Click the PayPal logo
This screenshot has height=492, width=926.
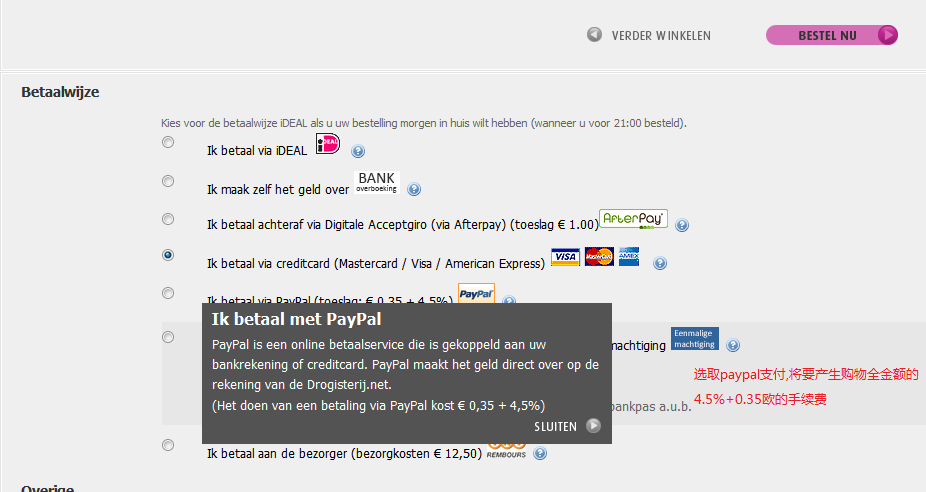[477, 294]
